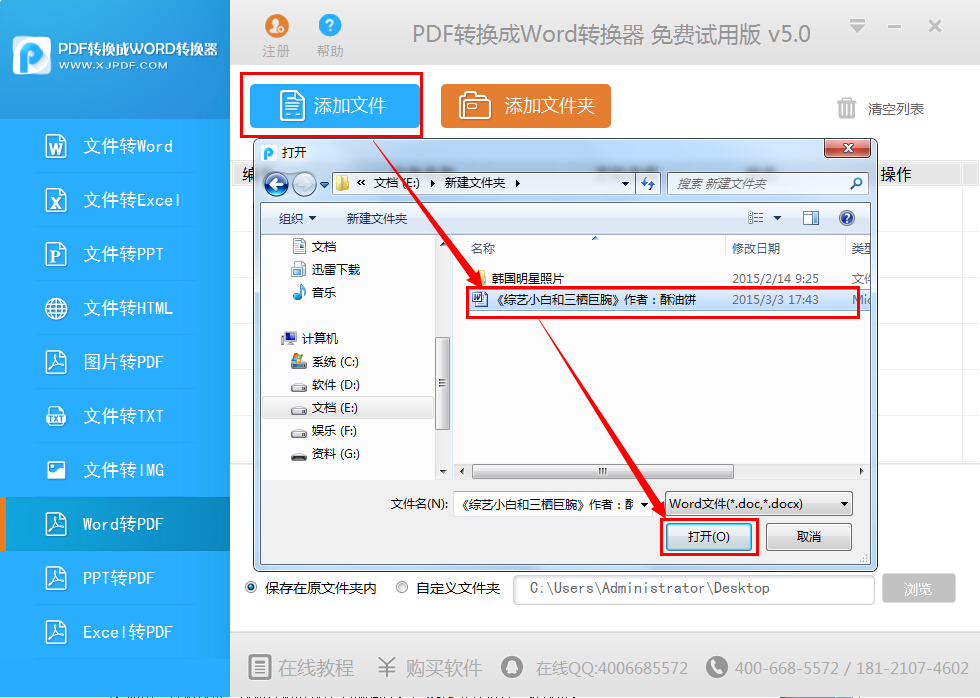Select 文件转PPT in sidebar
Viewport: 980px width, 698px height.
pyautogui.click(x=115, y=254)
